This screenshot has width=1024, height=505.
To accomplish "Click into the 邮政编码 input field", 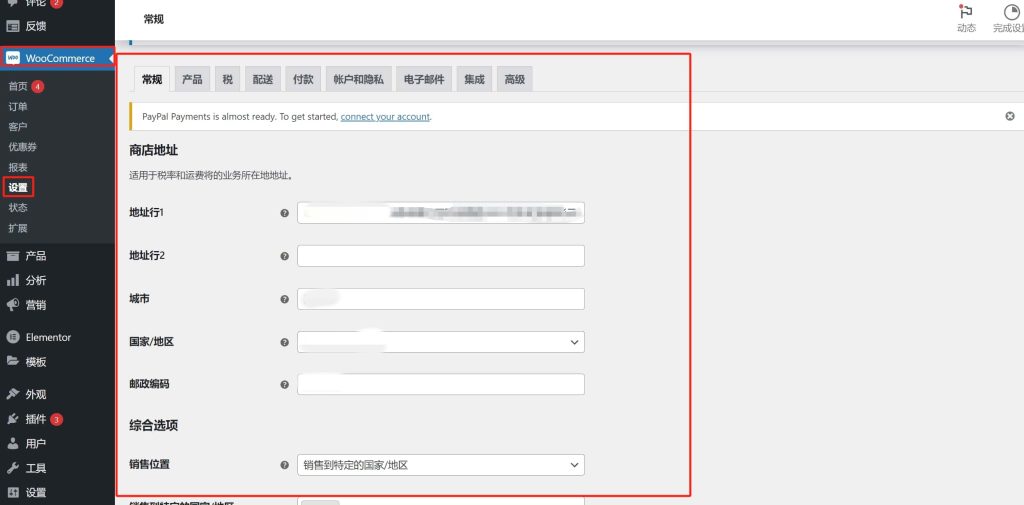I will pos(441,385).
